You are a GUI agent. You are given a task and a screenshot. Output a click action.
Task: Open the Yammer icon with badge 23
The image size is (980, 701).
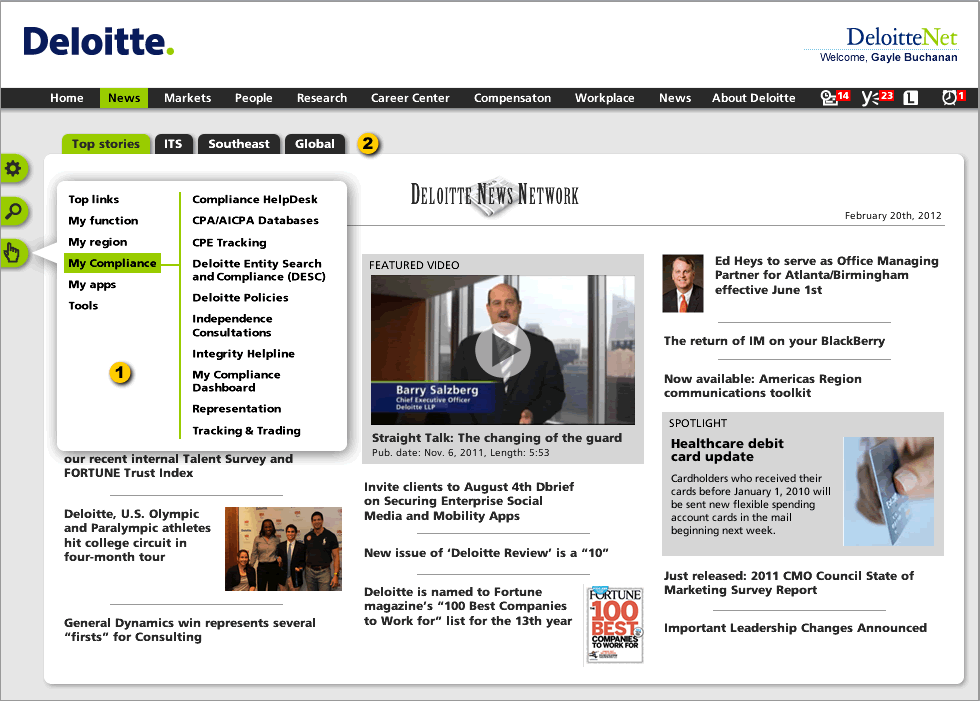pyautogui.click(x=878, y=97)
